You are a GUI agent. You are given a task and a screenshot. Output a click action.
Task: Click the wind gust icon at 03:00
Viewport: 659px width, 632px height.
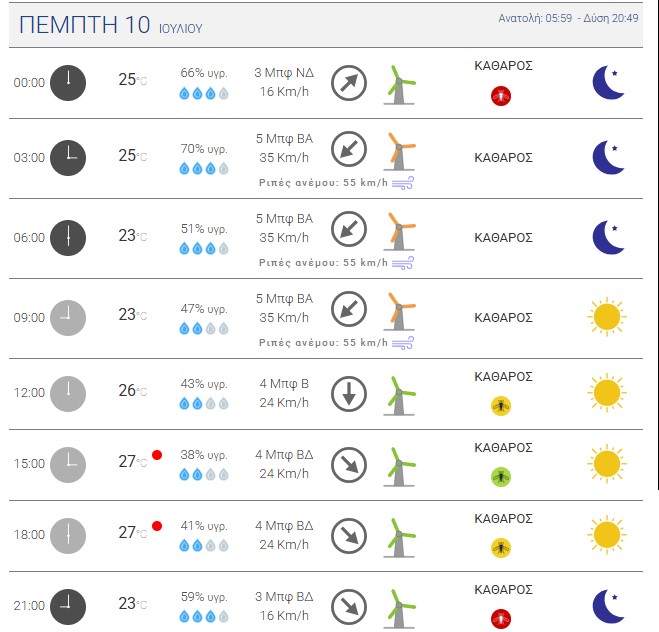tap(403, 183)
